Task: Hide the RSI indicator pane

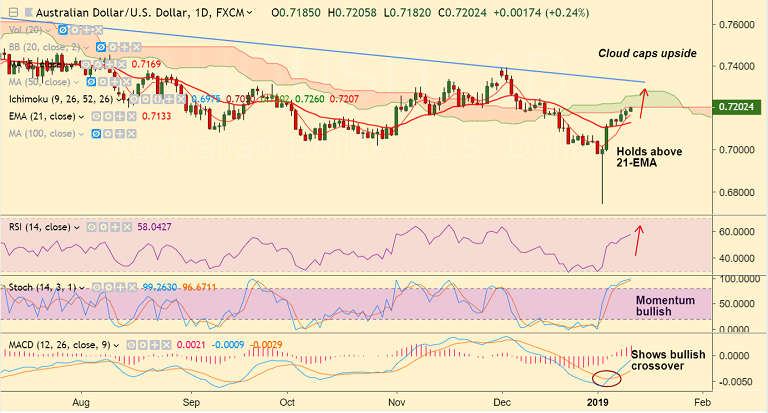Action: (91, 227)
